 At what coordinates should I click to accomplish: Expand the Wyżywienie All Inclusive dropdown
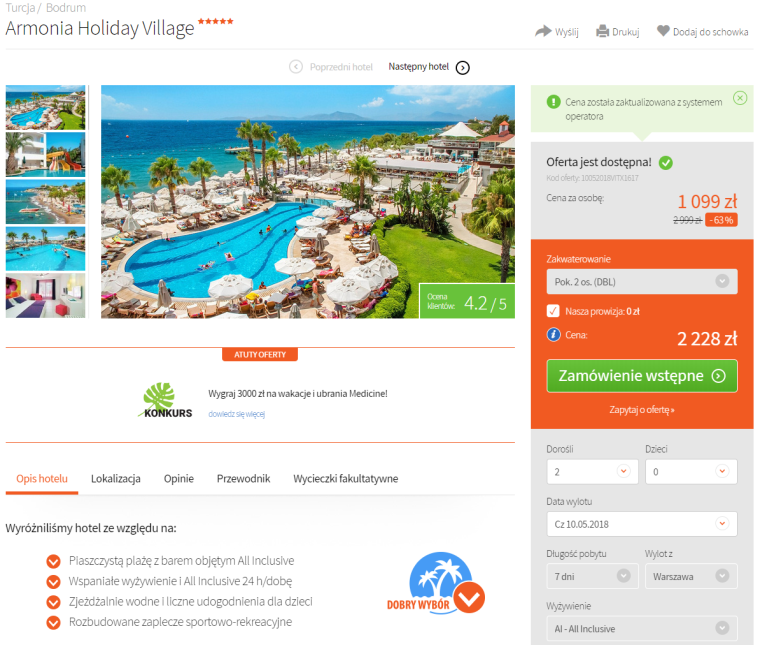(642, 629)
